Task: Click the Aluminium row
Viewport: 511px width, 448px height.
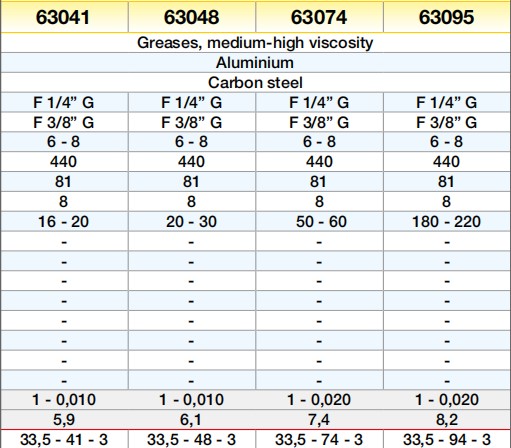Action: pyautogui.click(x=255, y=63)
